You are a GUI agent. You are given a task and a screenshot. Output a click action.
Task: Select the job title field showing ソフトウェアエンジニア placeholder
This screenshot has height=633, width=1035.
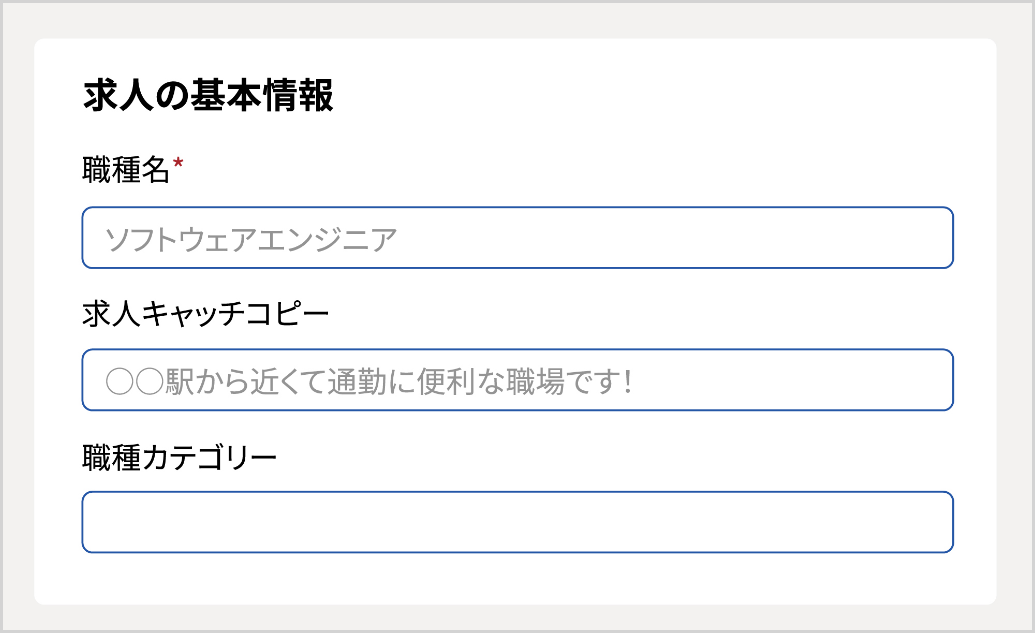tap(517, 237)
